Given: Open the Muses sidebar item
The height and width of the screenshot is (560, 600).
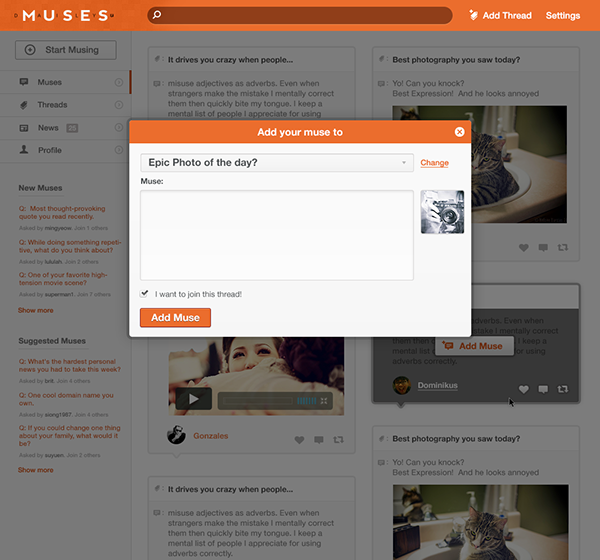Looking at the screenshot, I should [x=65, y=82].
